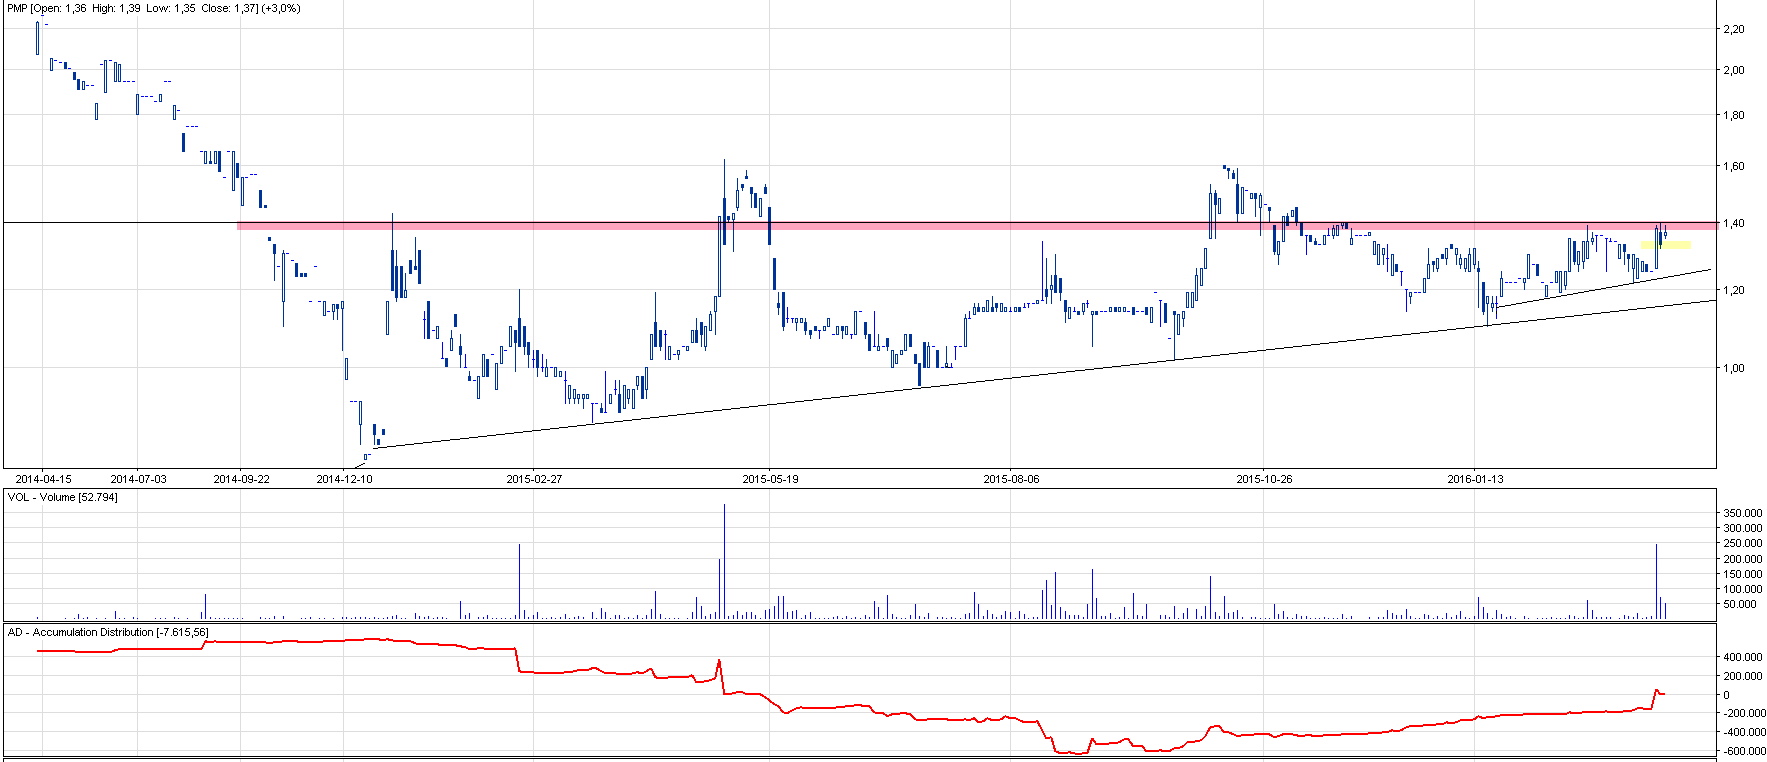The width and height of the screenshot is (1767, 762).
Task: Click the 2,20 price axis label
Action: click(1733, 29)
